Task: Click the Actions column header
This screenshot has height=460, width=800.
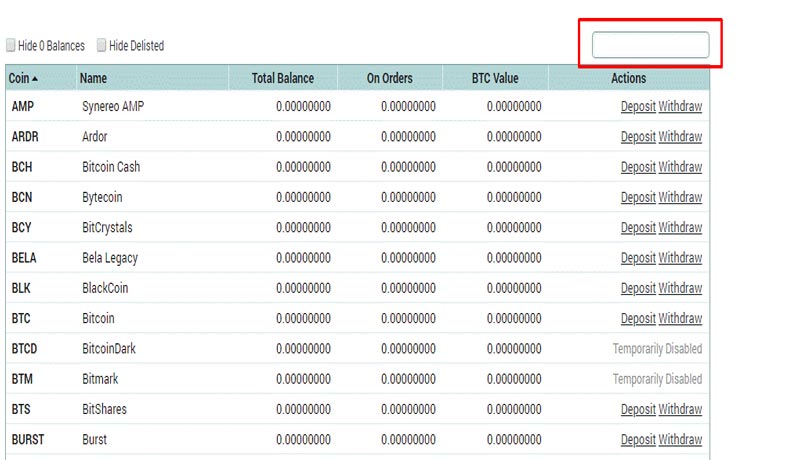Action: click(629, 78)
